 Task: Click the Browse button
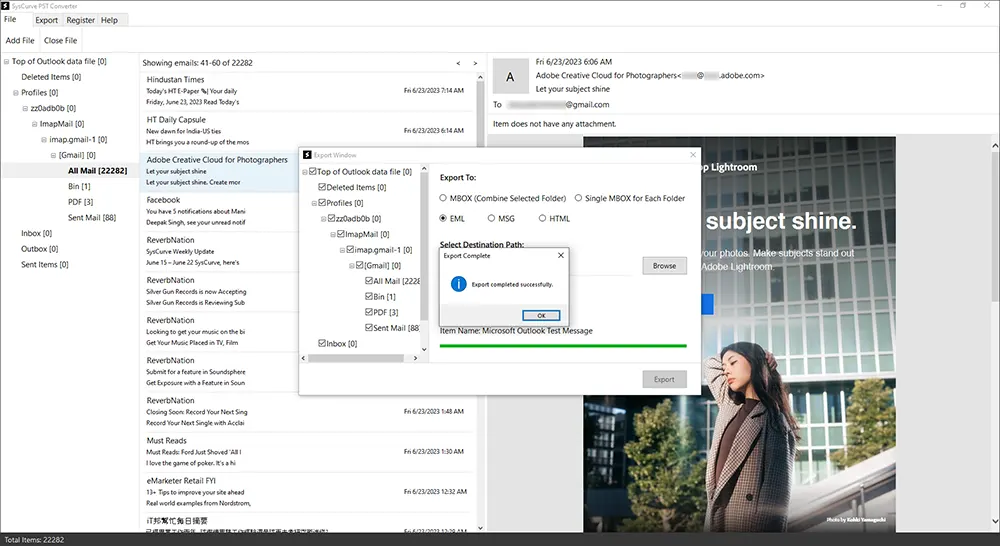coord(664,265)
